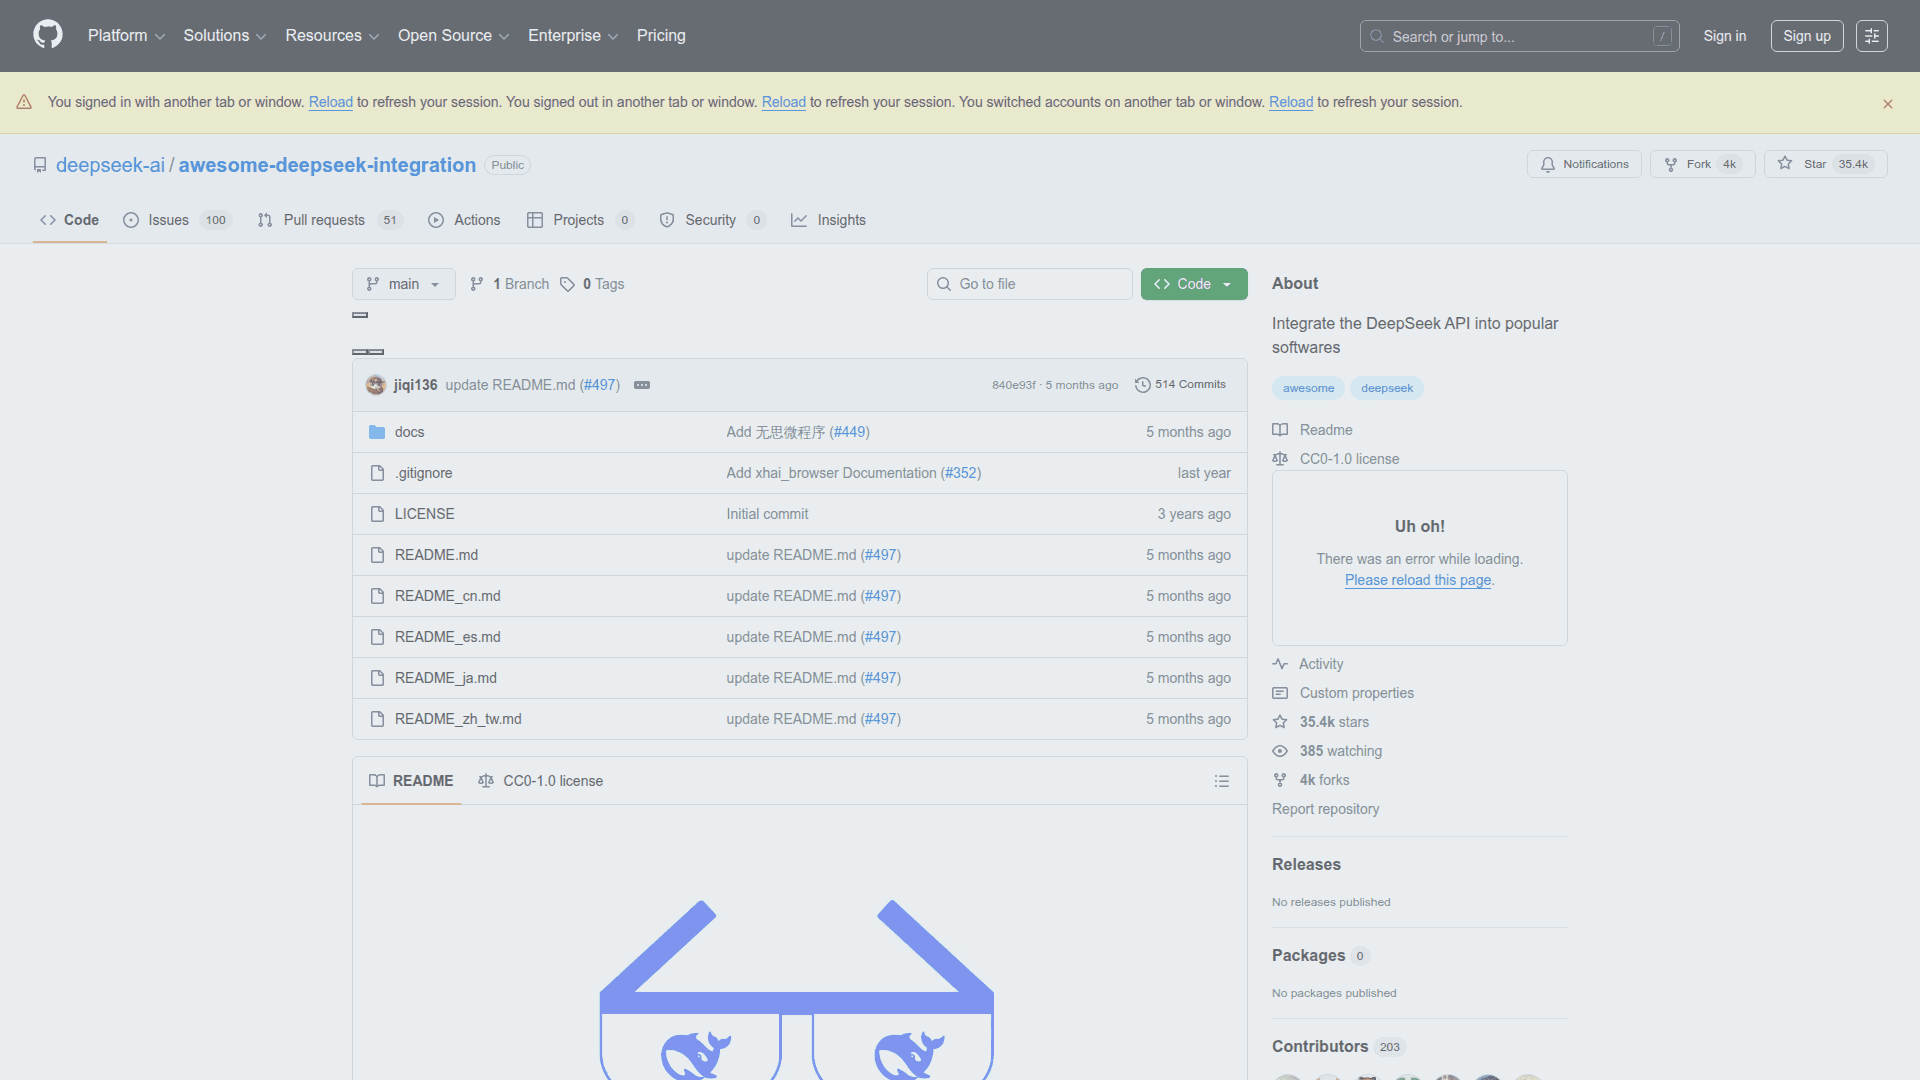The image size is (1920, 1080).
Task: Expand the main branch dropdown
Action: click(x=403, y=284)
